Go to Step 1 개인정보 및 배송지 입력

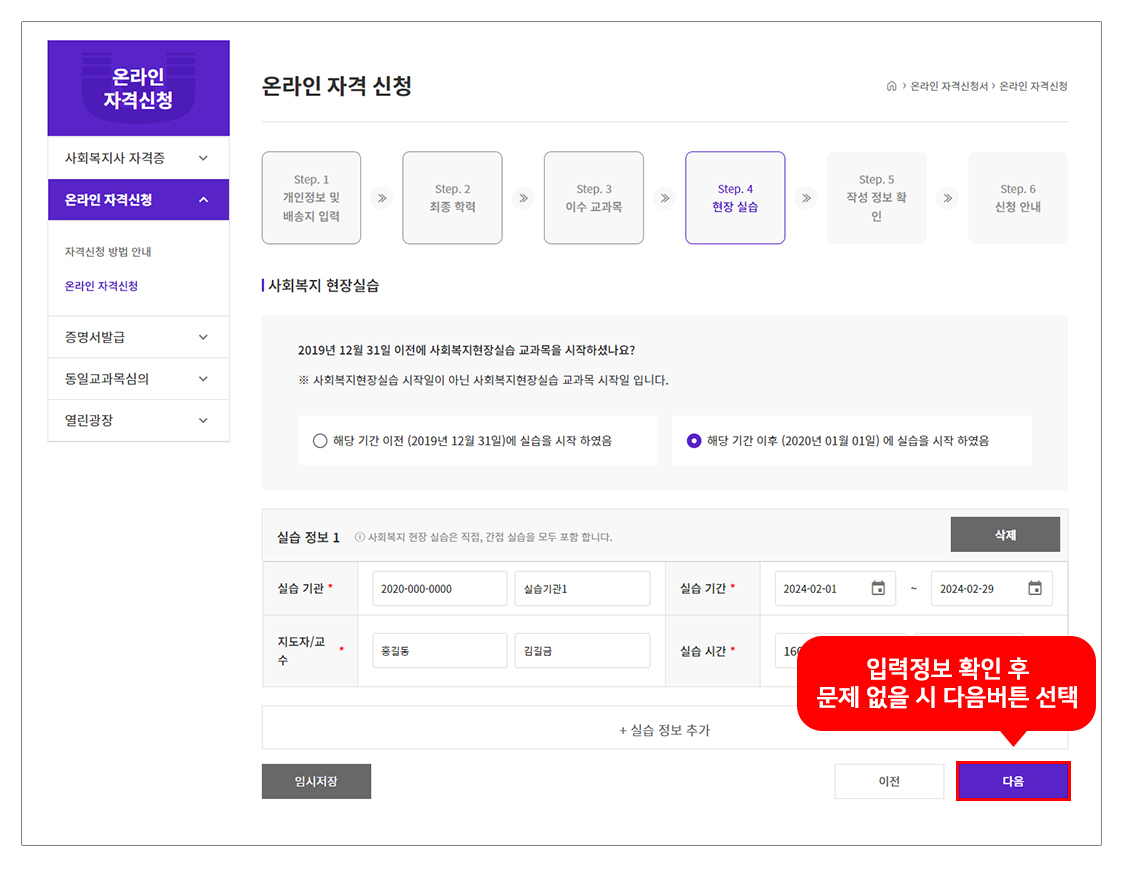click(x=311, y=198)
